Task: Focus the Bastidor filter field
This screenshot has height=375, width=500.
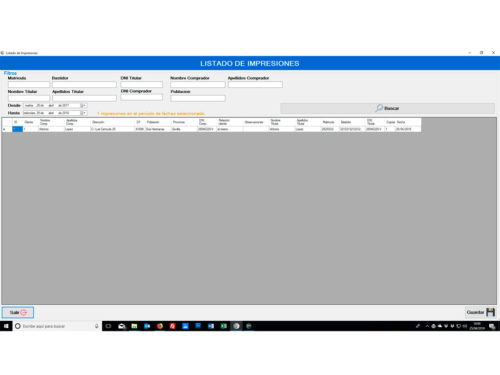Action: [84, 85]
